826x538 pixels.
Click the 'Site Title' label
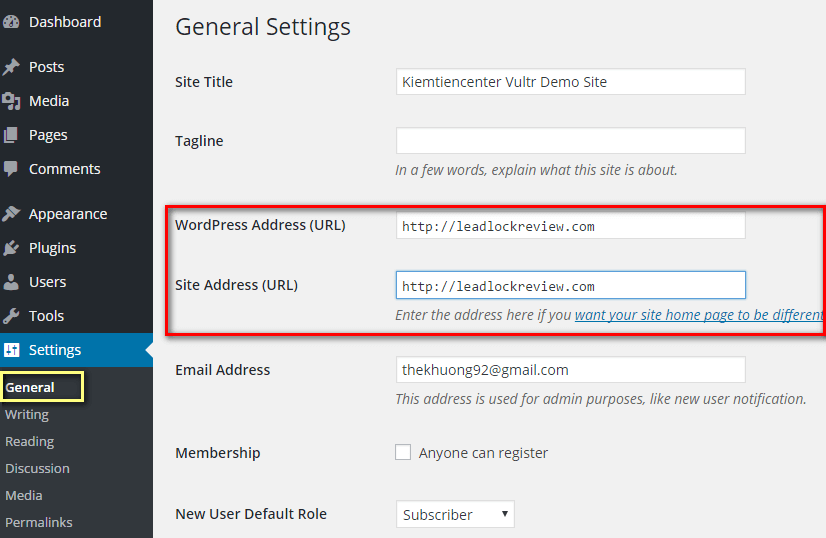pos(204,82)
